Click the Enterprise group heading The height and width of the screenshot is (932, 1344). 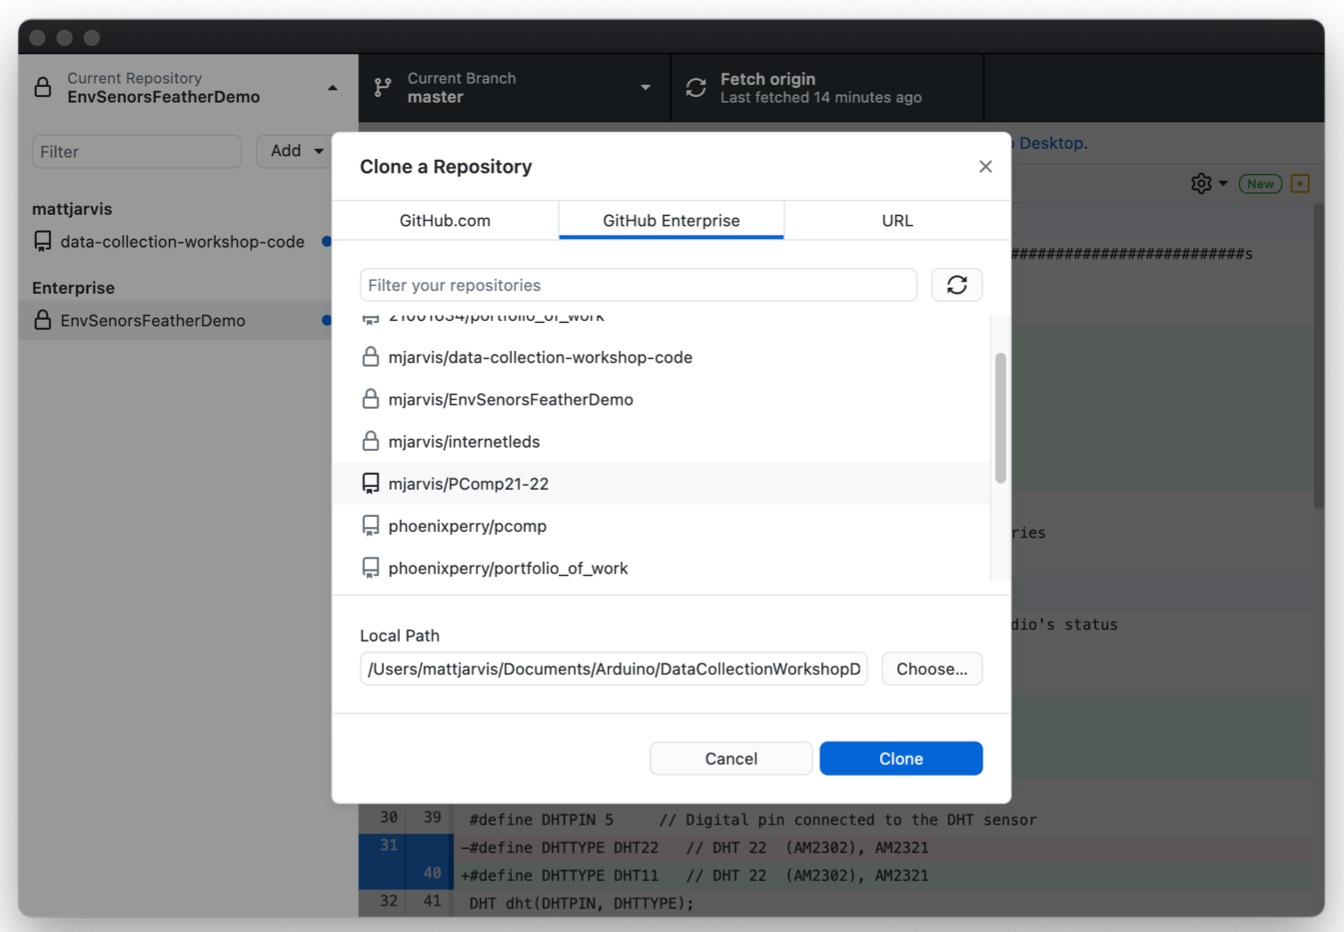point(73,288)
